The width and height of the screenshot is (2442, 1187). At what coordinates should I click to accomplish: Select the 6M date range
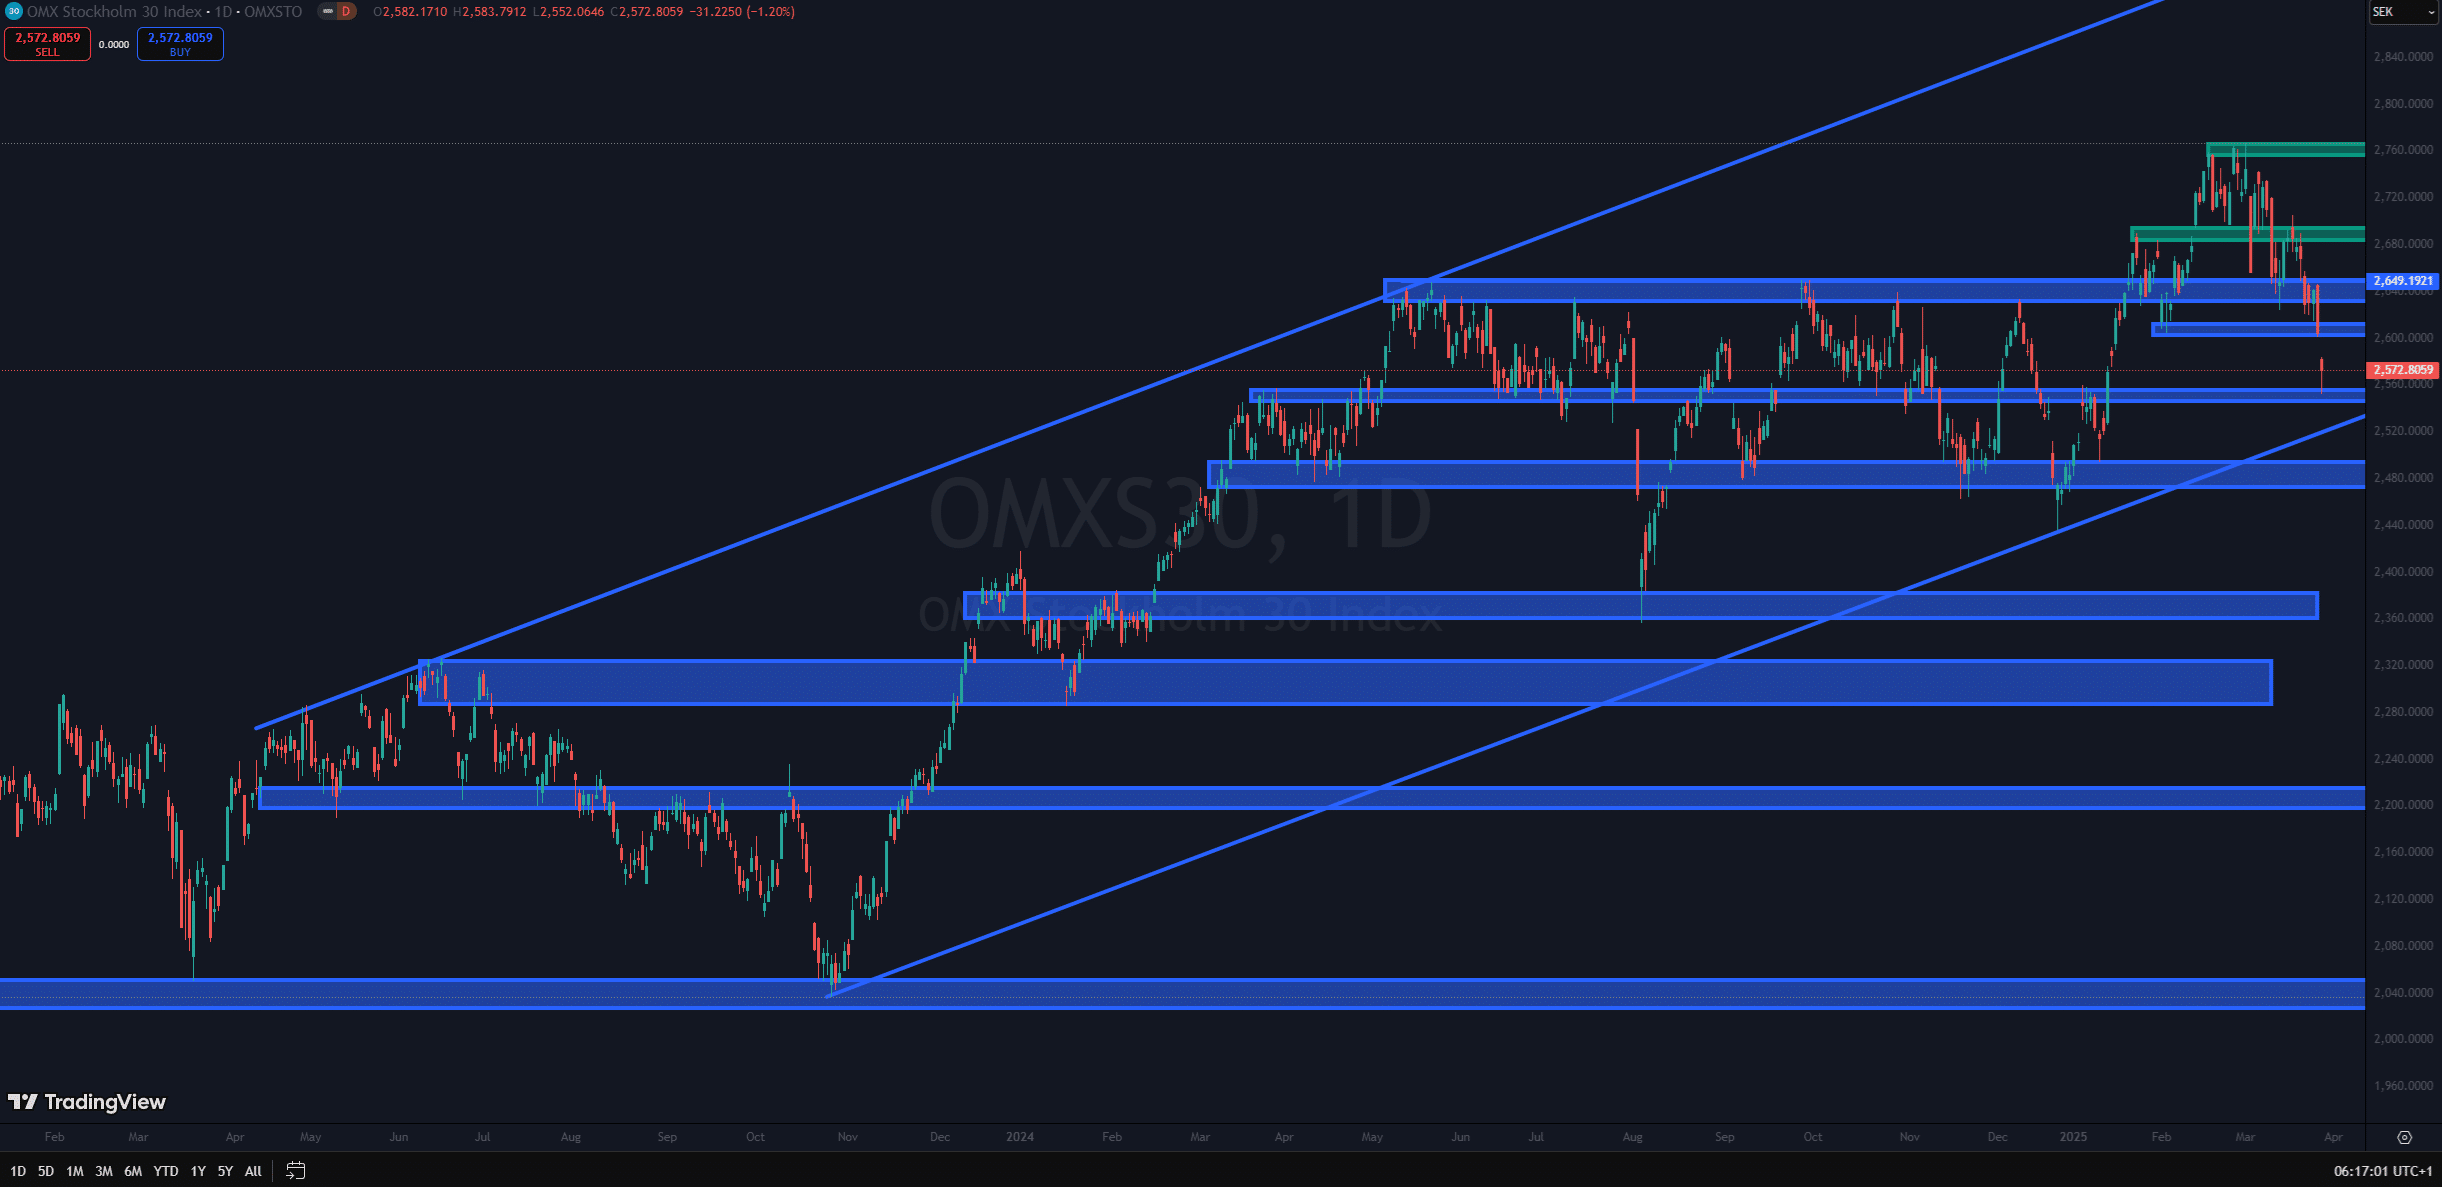click(133, 1171)
